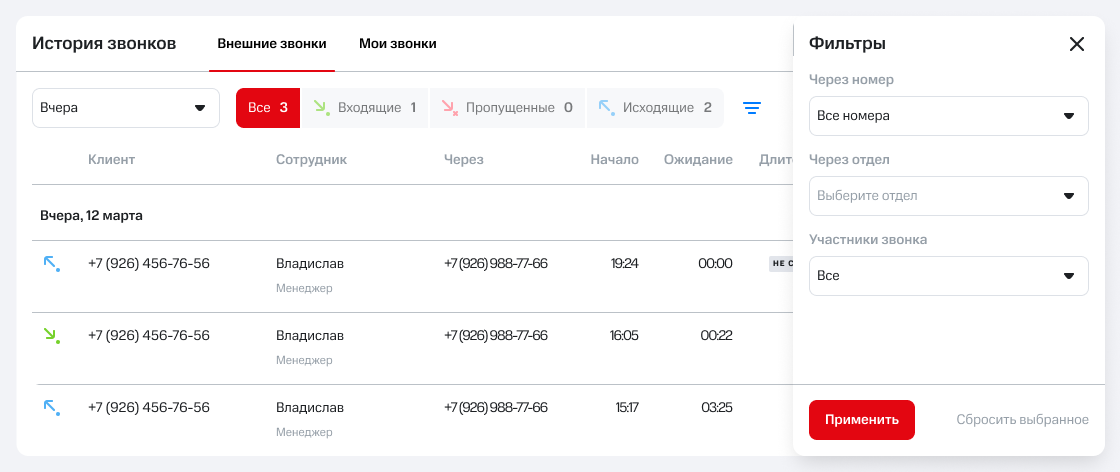Switch to the Мои звонки tab
Viewport: 1120px width, 472px height.
pyautogui.click(x=397, y=44)
